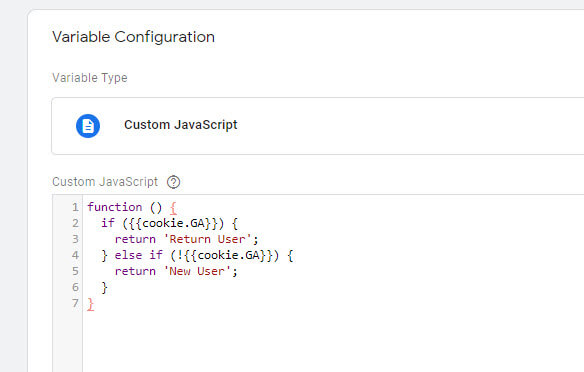This screenshot has width=584, height=372.
Task: Click the closing red brace on line 7
Action: click(x=91, y=304)
